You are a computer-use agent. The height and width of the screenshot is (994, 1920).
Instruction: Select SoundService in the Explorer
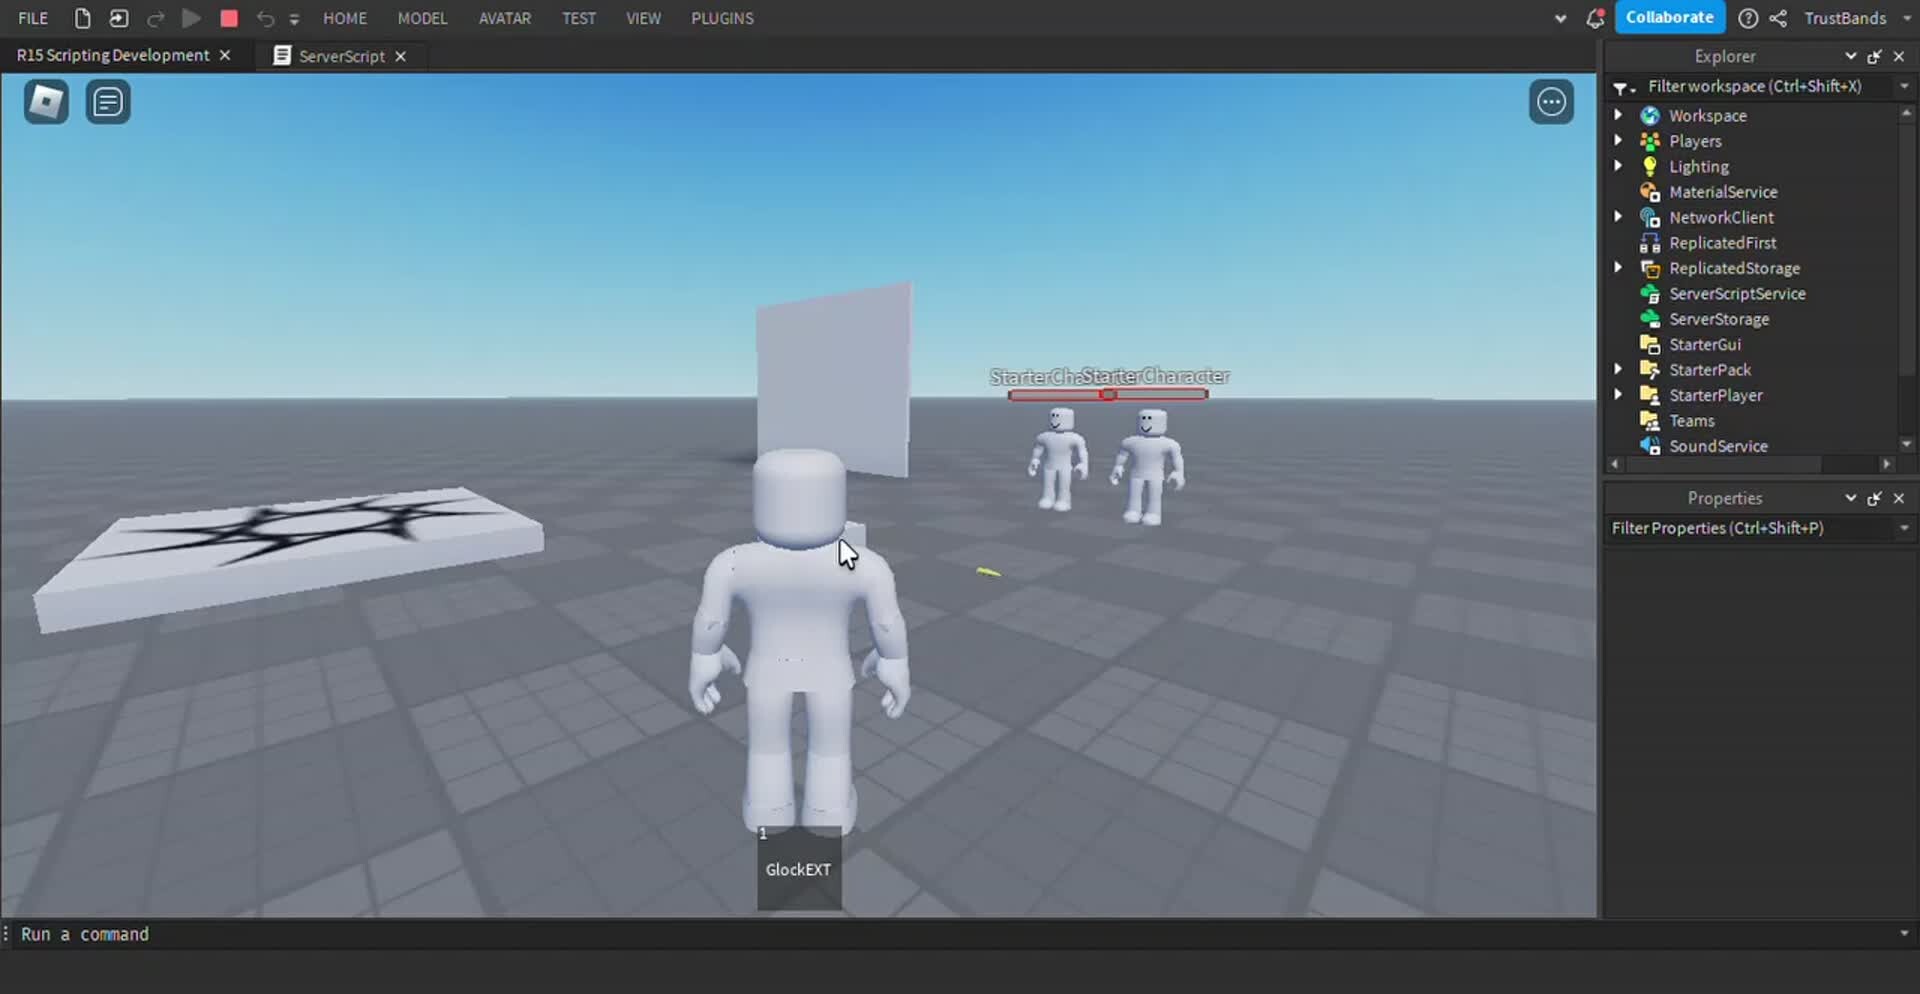1719,446
